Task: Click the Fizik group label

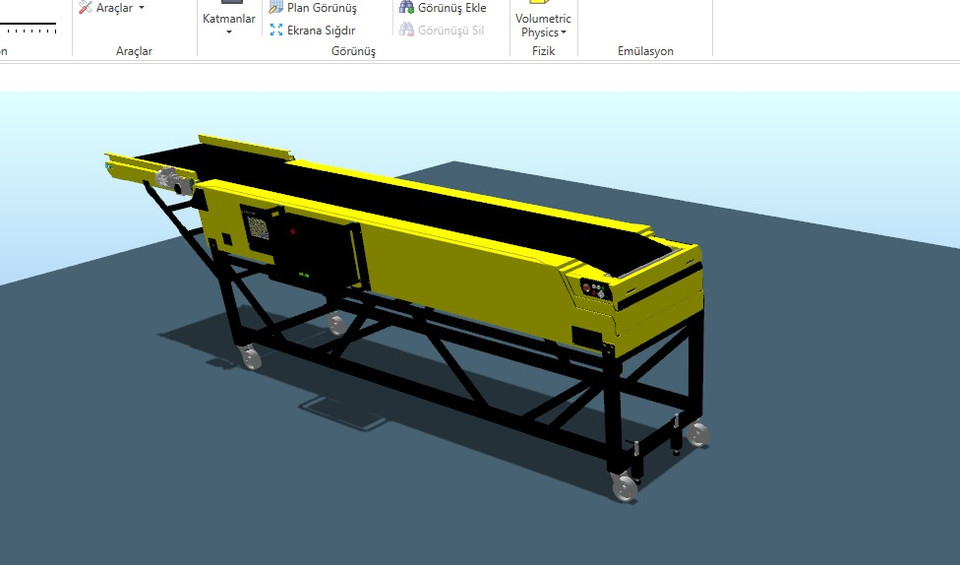Action: point(543,51)
